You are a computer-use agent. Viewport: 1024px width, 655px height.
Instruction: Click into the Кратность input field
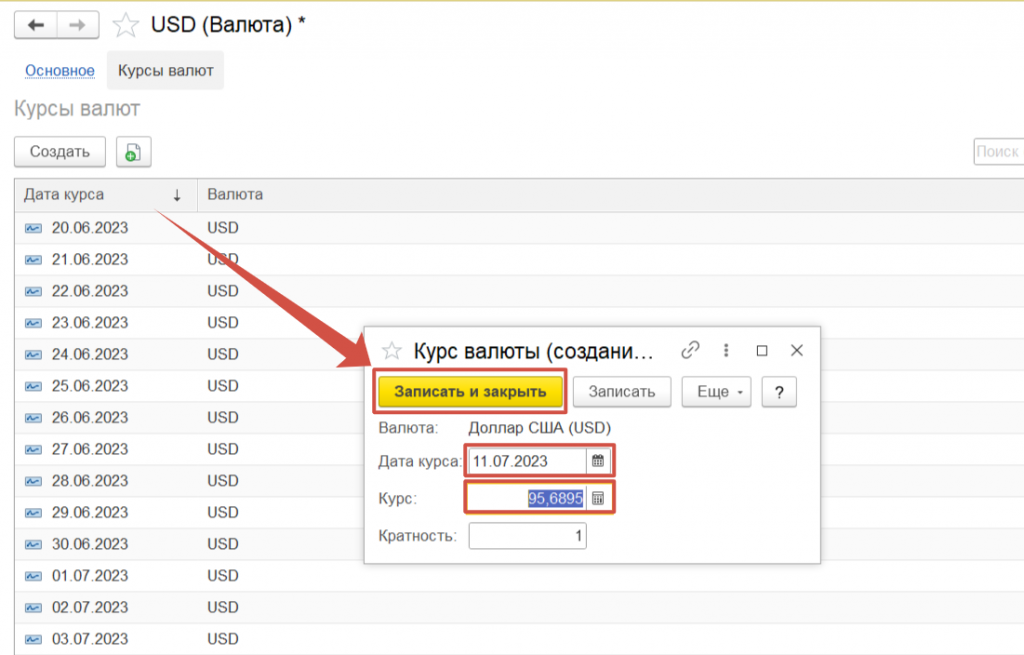[527, 536]
